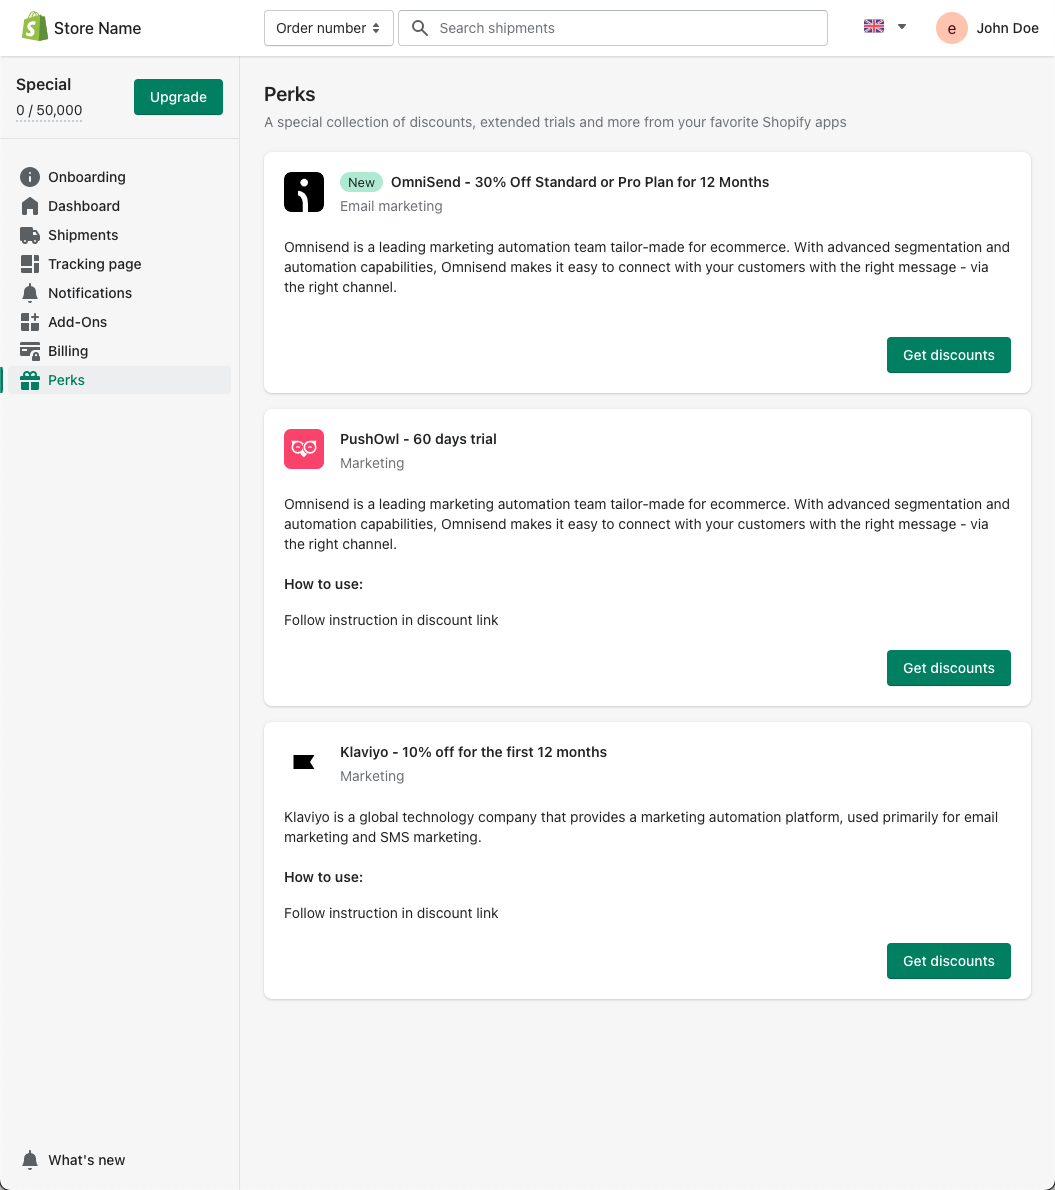Open the John Doe account menu
The width and height of the screenshot is (1055, 1190).
point(987,28)
